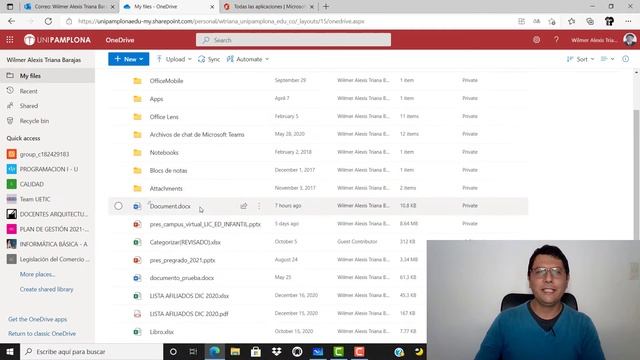Open the view options dropdown
The image size is (640, 360).
coord(607,59)
